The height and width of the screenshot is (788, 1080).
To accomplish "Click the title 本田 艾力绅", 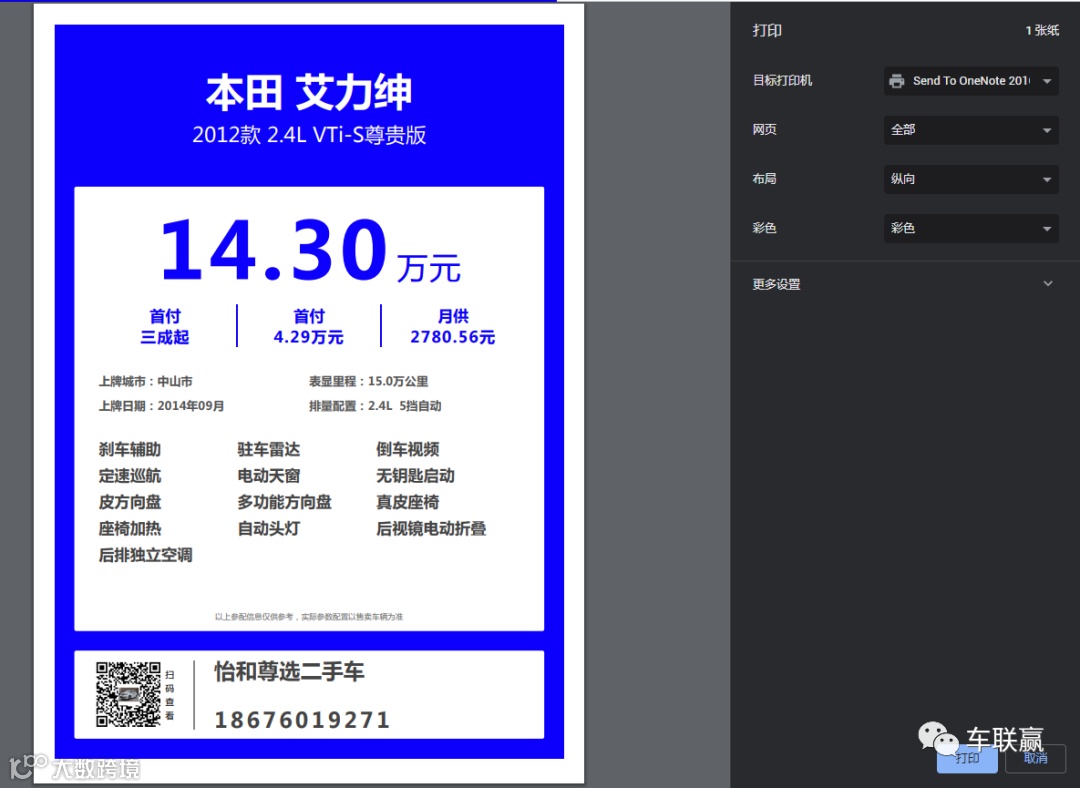I will (x=309, y=92).
